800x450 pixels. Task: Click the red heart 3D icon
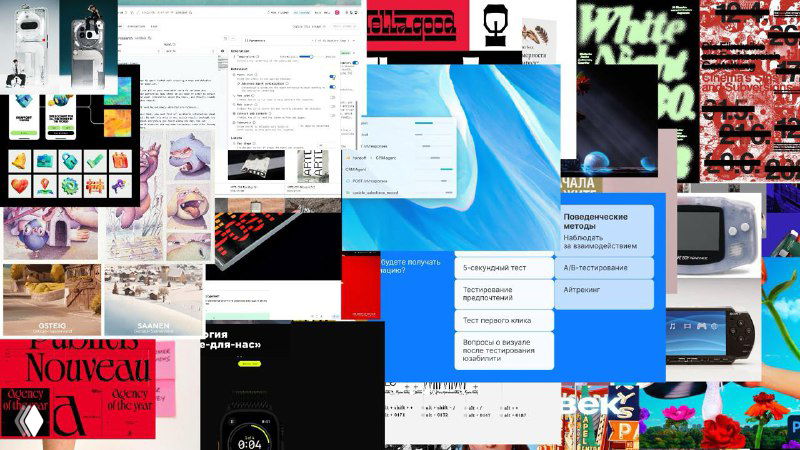(x=19, y=186)
